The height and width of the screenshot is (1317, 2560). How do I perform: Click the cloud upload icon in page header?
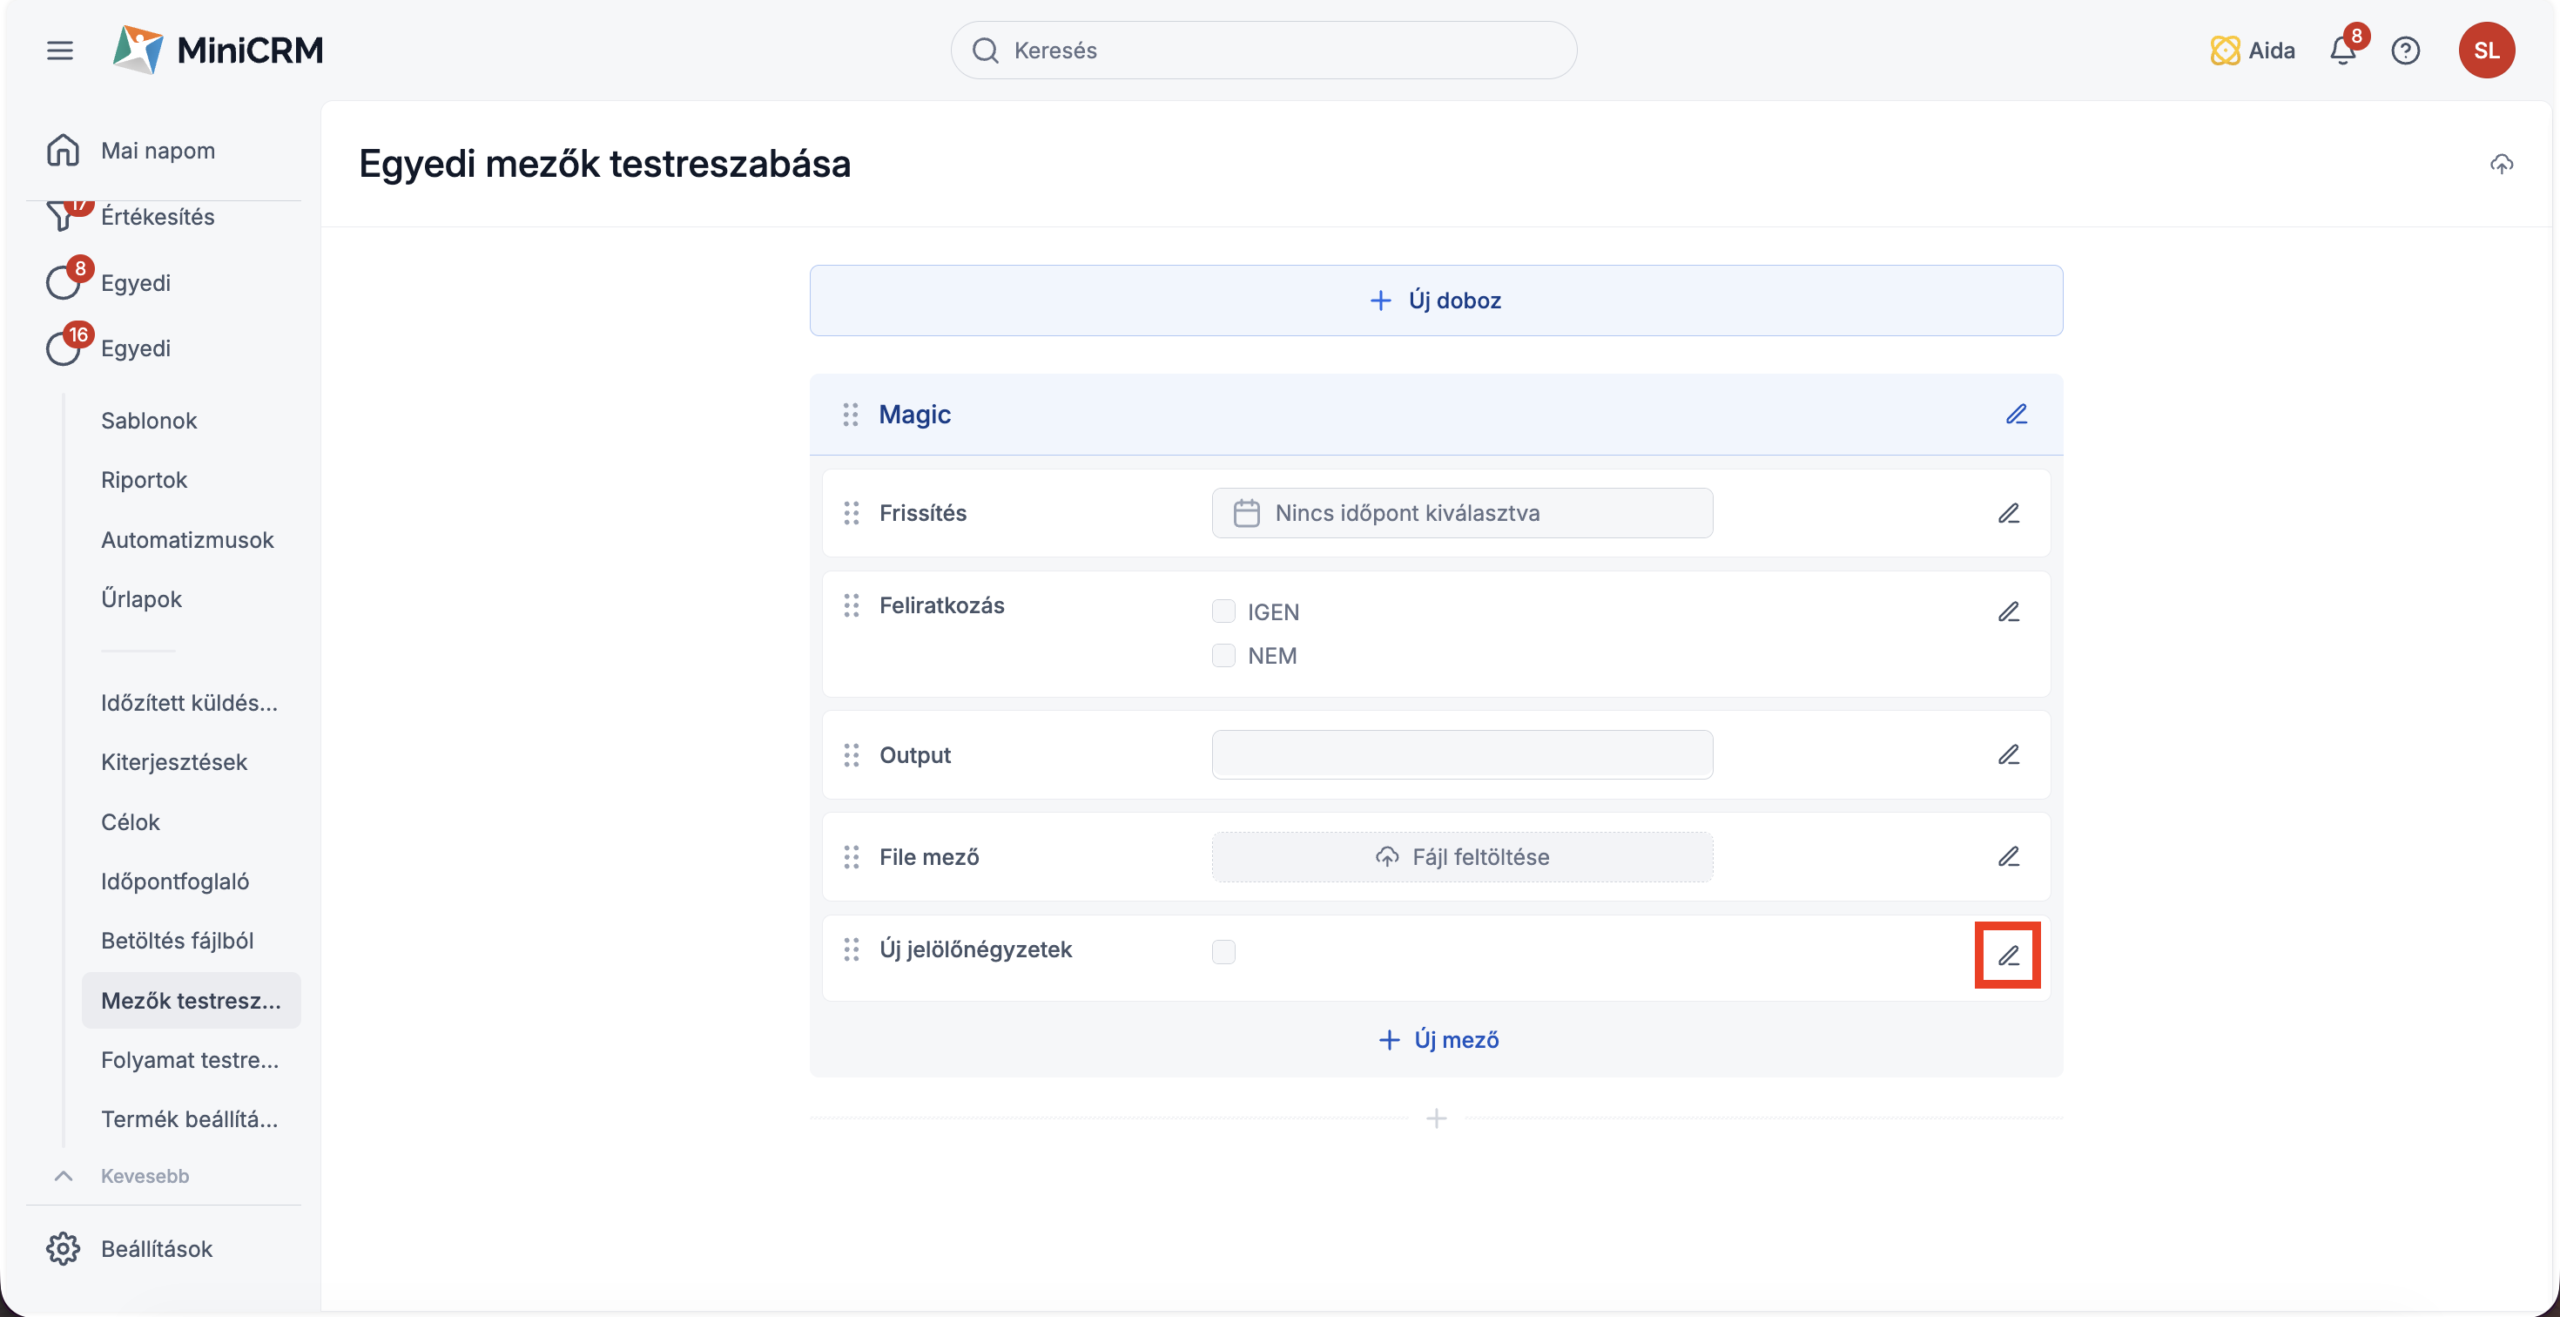2501,164
